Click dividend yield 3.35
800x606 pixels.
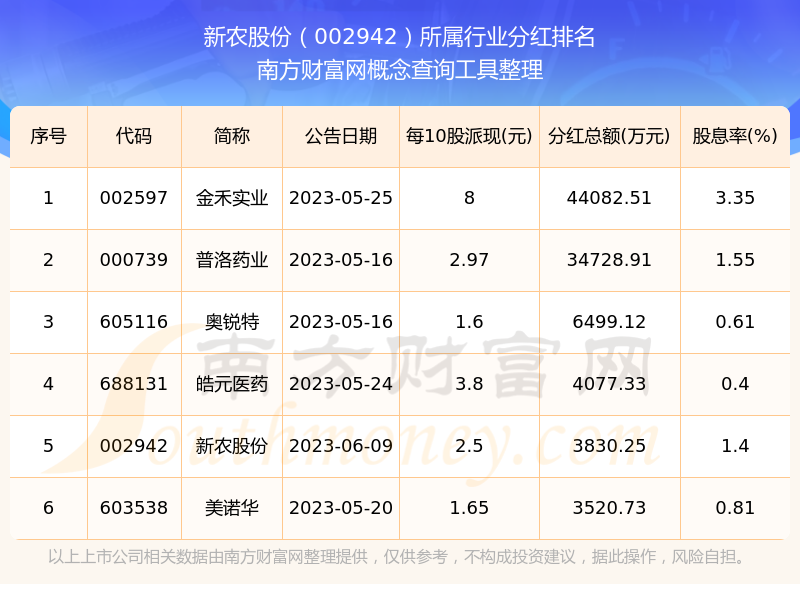coord(735,198)
